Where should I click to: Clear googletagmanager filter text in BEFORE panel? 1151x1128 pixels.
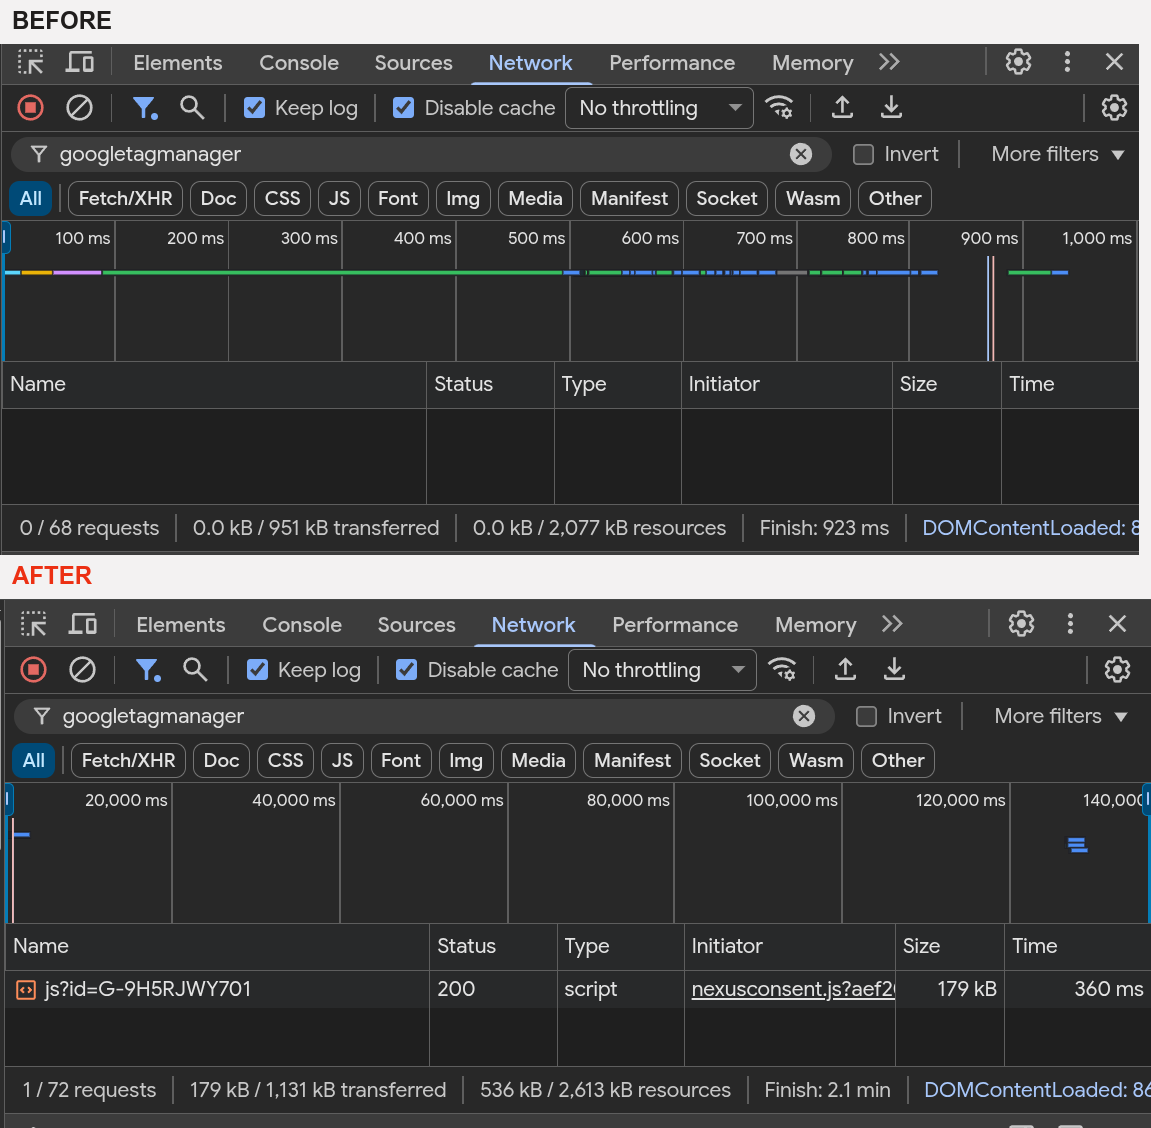click(800, 154)
